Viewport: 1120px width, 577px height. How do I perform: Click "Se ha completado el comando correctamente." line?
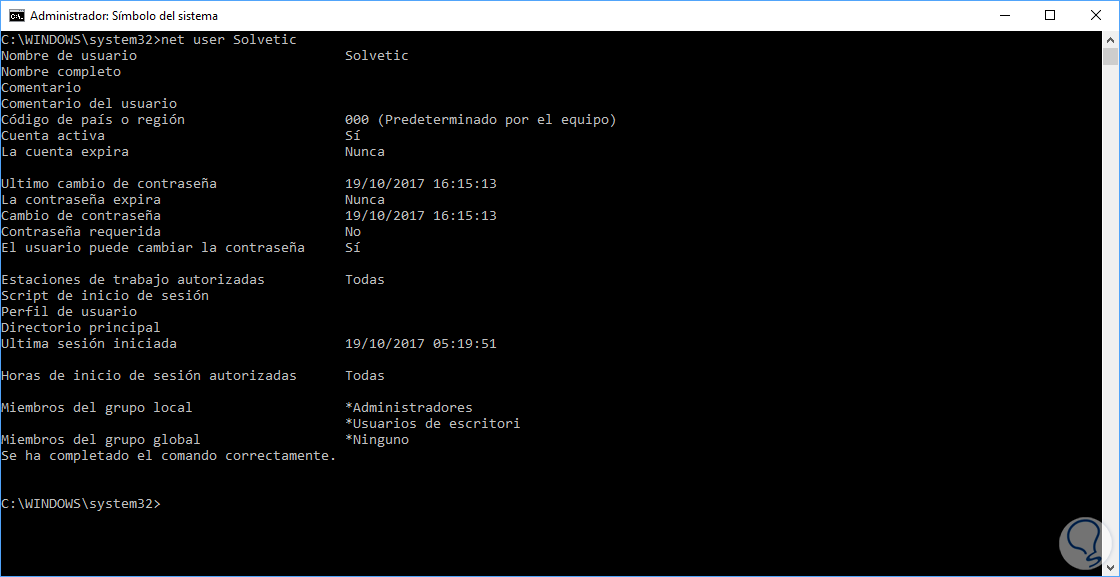pos(169,456)
